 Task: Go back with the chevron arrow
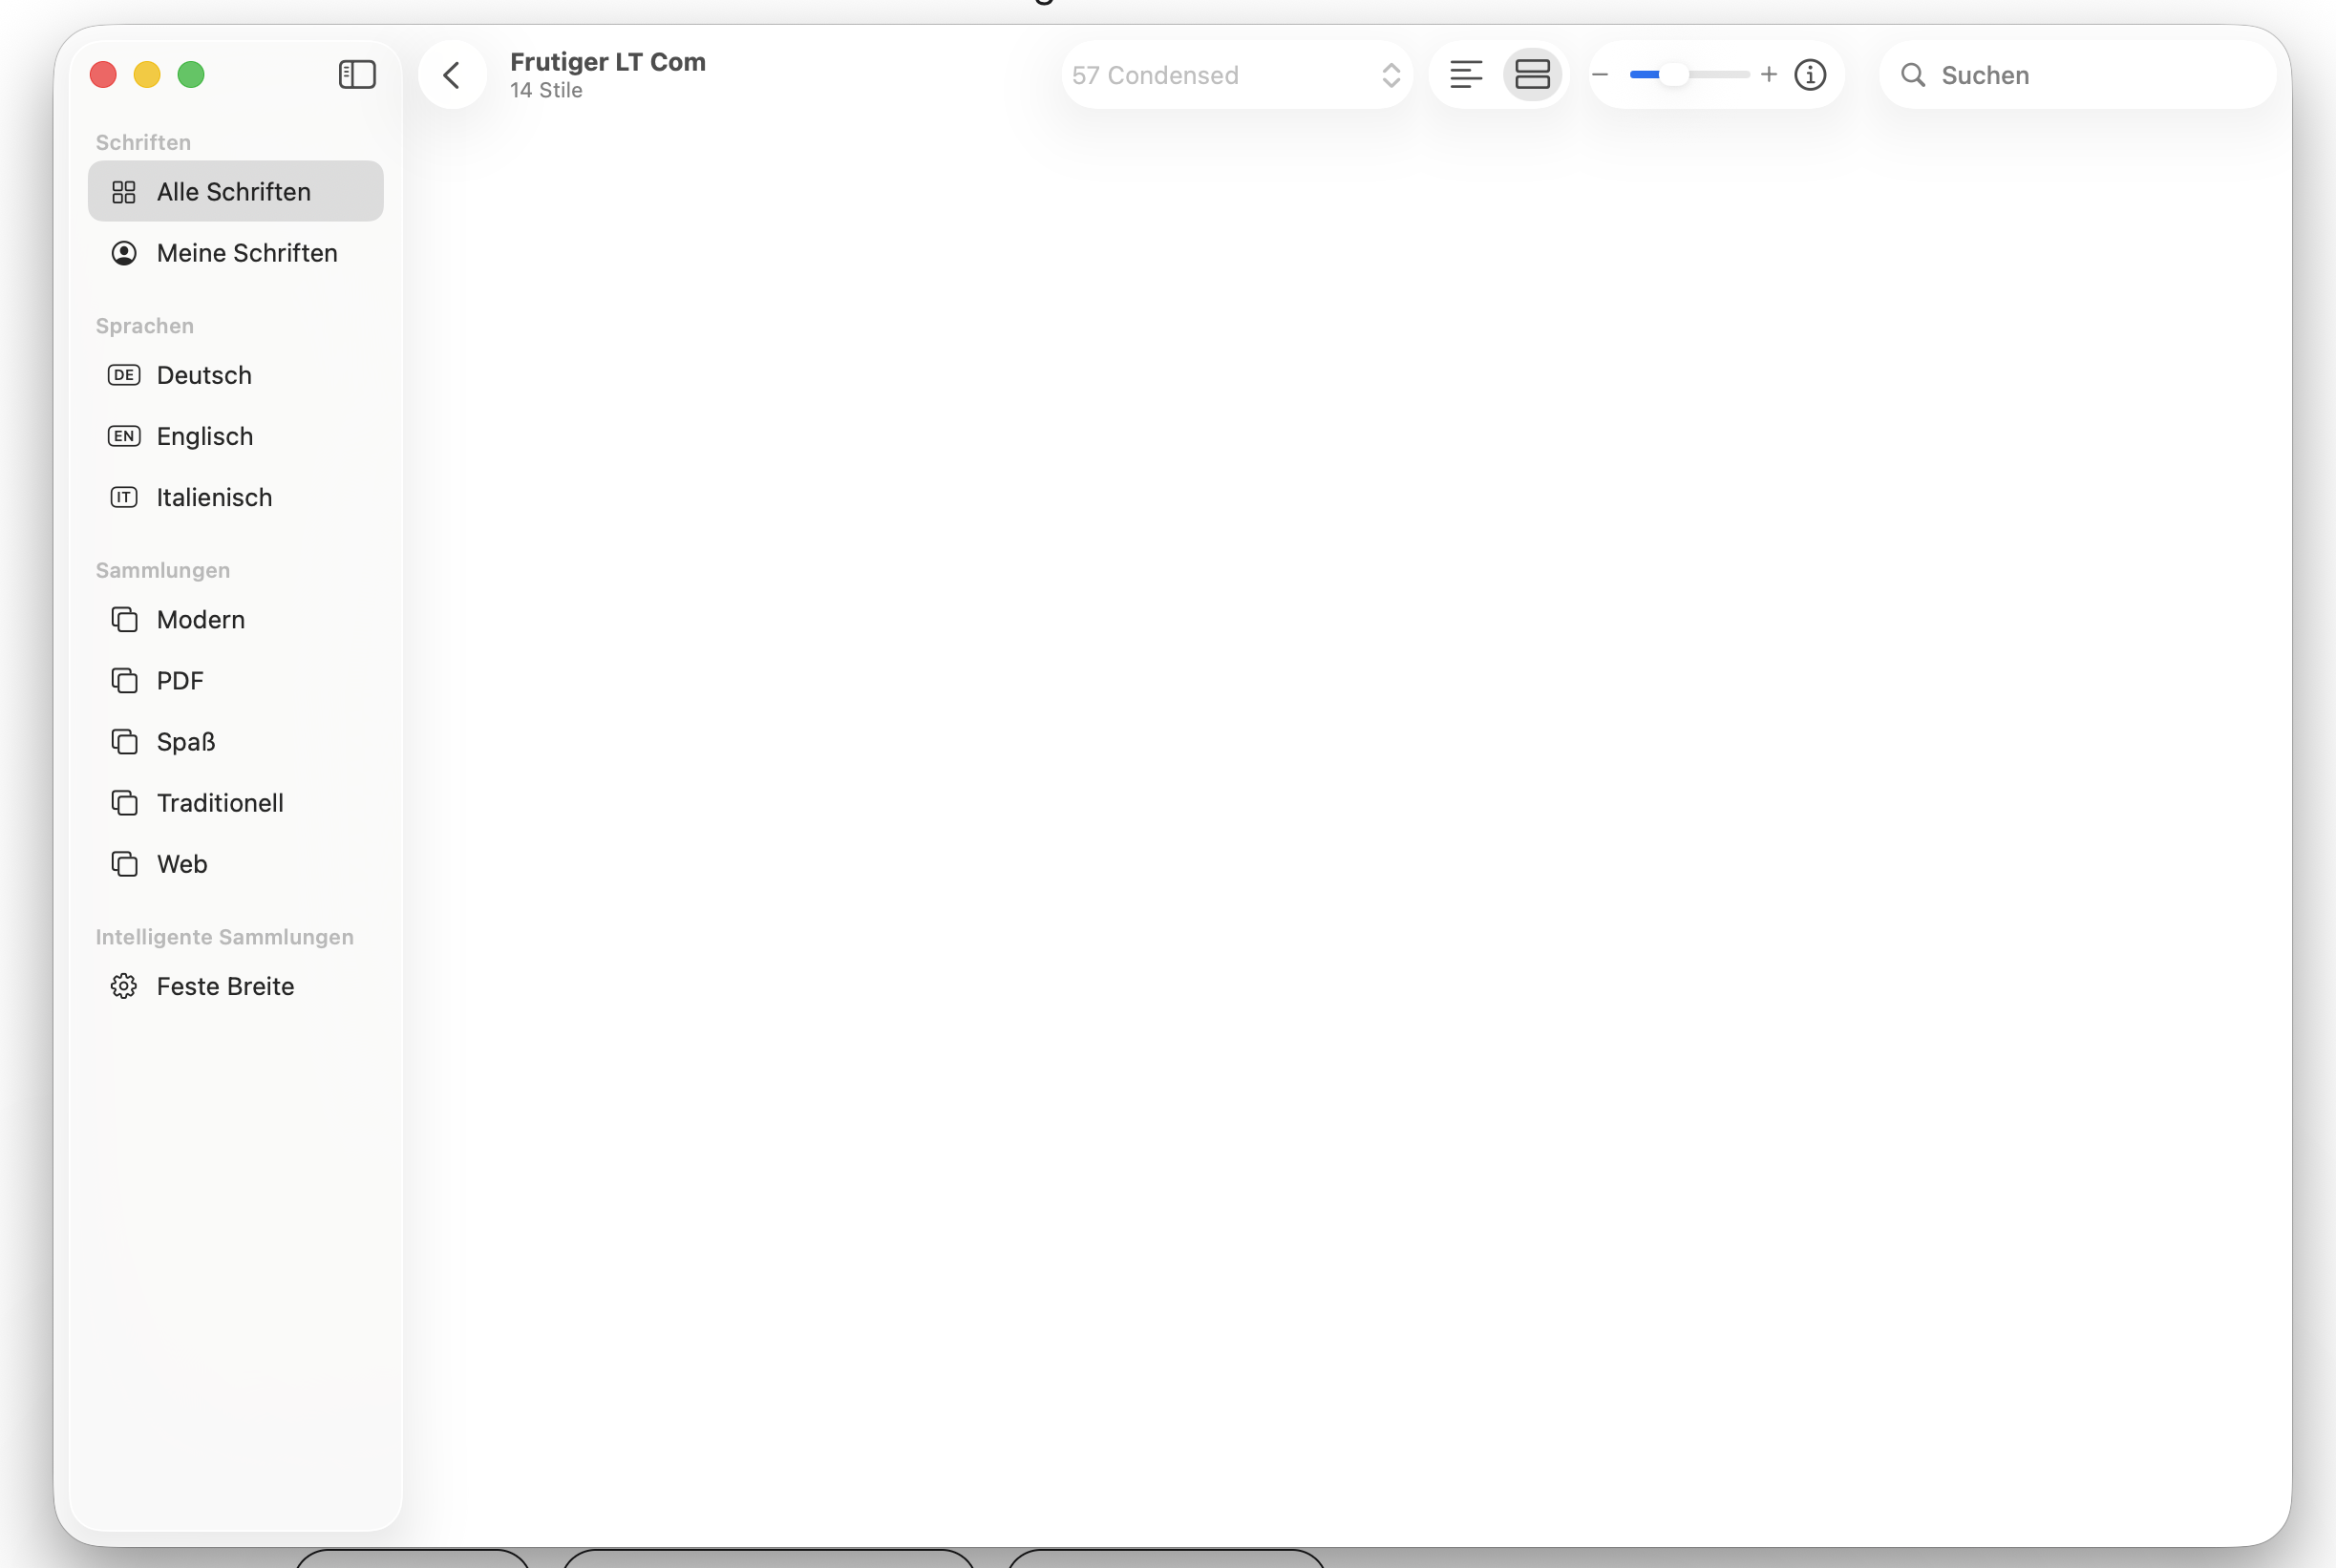tap(452, 75)
